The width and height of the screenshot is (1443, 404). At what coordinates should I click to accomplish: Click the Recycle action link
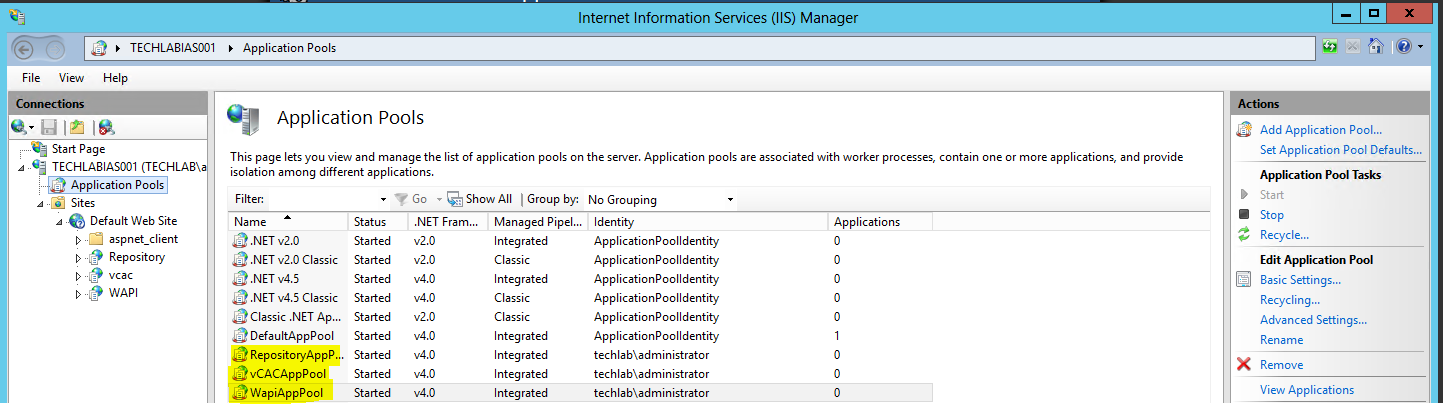tap(1284, 234)
